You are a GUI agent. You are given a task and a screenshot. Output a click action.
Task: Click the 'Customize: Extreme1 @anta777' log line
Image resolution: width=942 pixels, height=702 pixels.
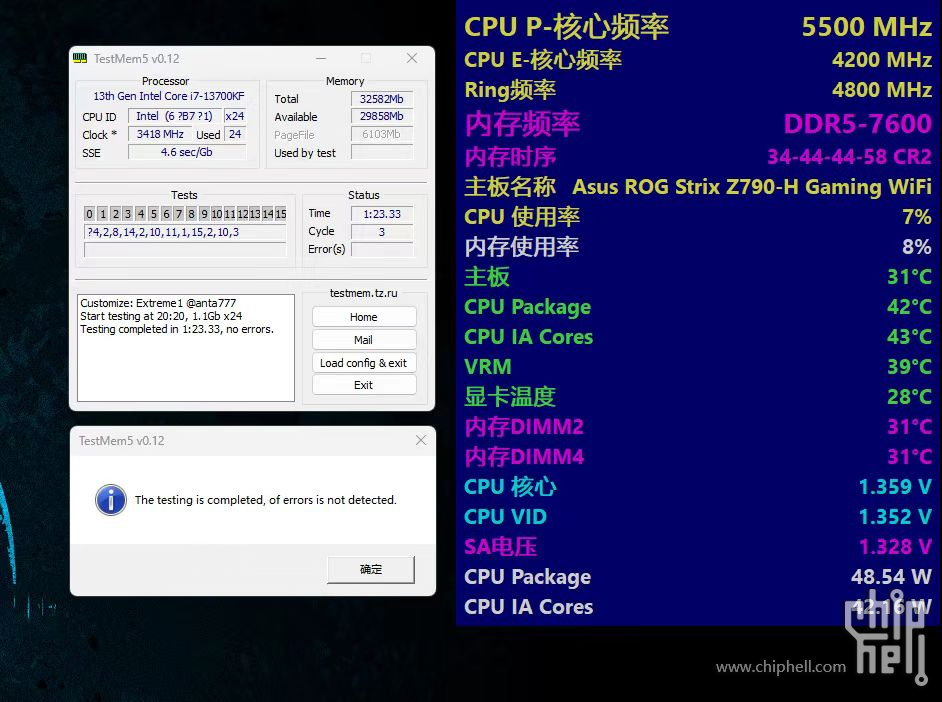[158, 303]
